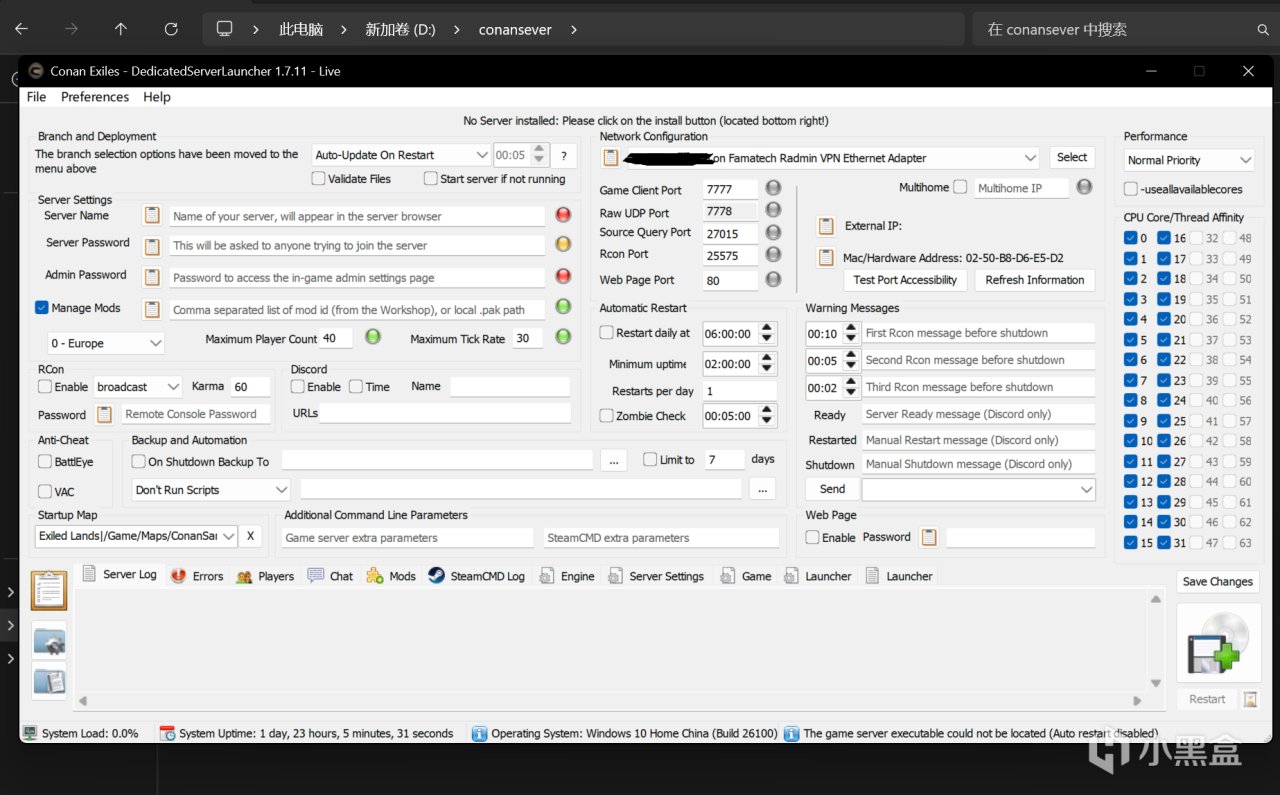Open the RCon broadcast dropdown

pyautogui.click(x=139, y=386)
